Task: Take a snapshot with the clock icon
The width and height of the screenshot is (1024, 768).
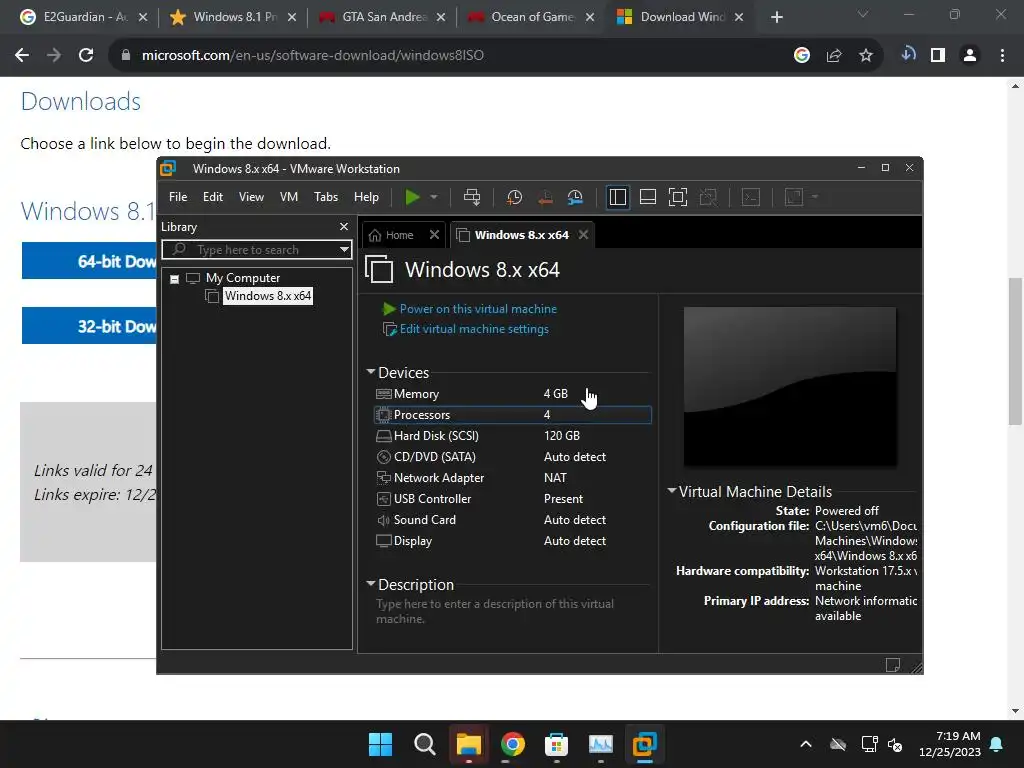Action: [x=515, y=197]
